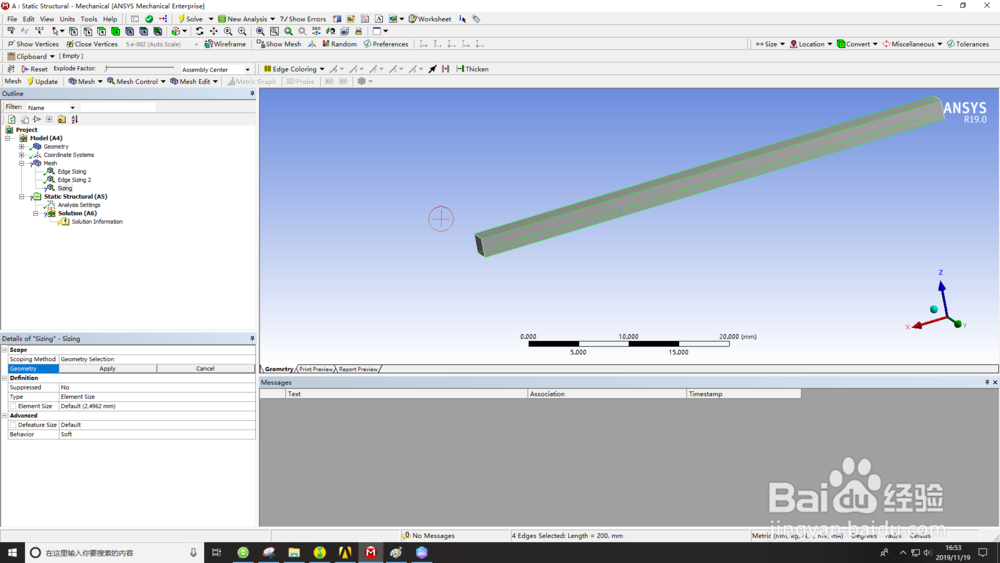Toggle Close Vertices option
Image resolution: width=1000 pixels, height=563 pixels.
(x=92, y=44)
